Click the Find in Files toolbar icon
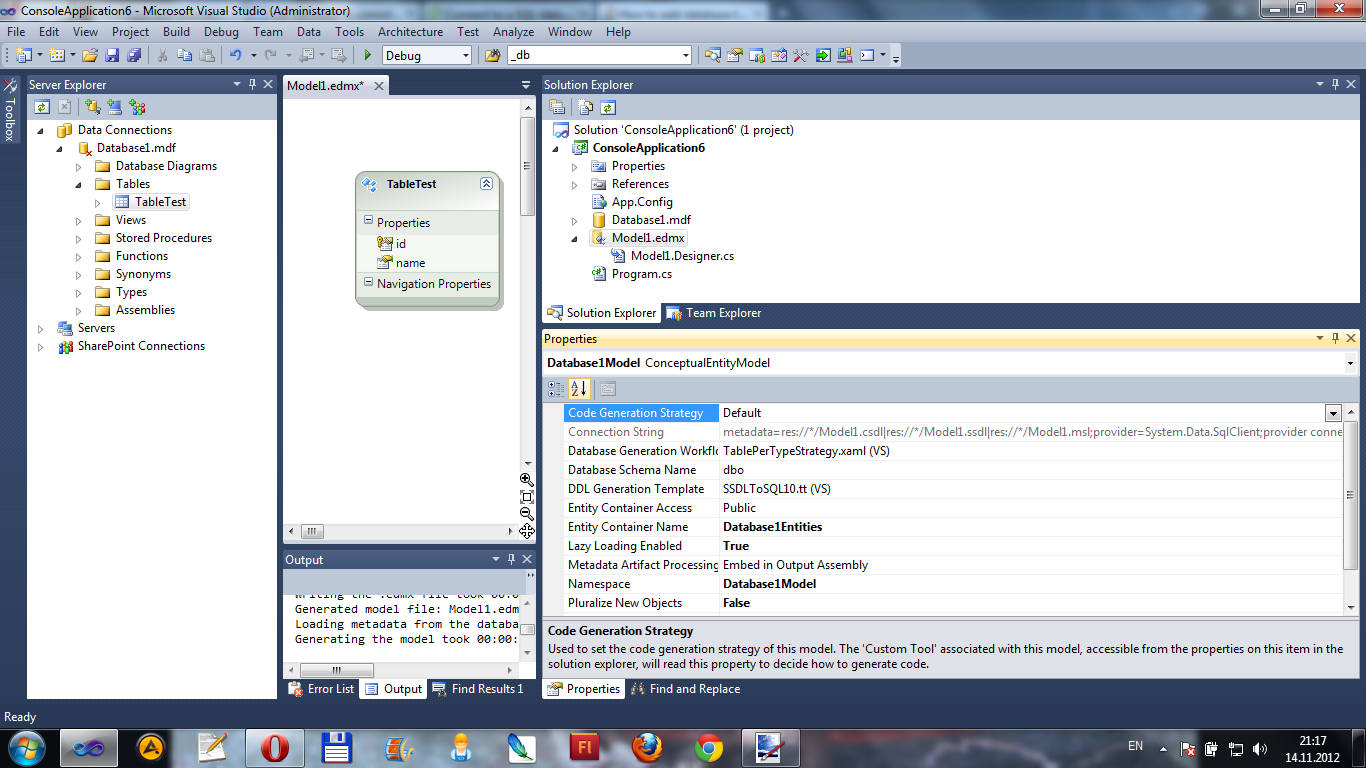The height and width of the screenshot is (768, 1366). click(x=492, y=56)
